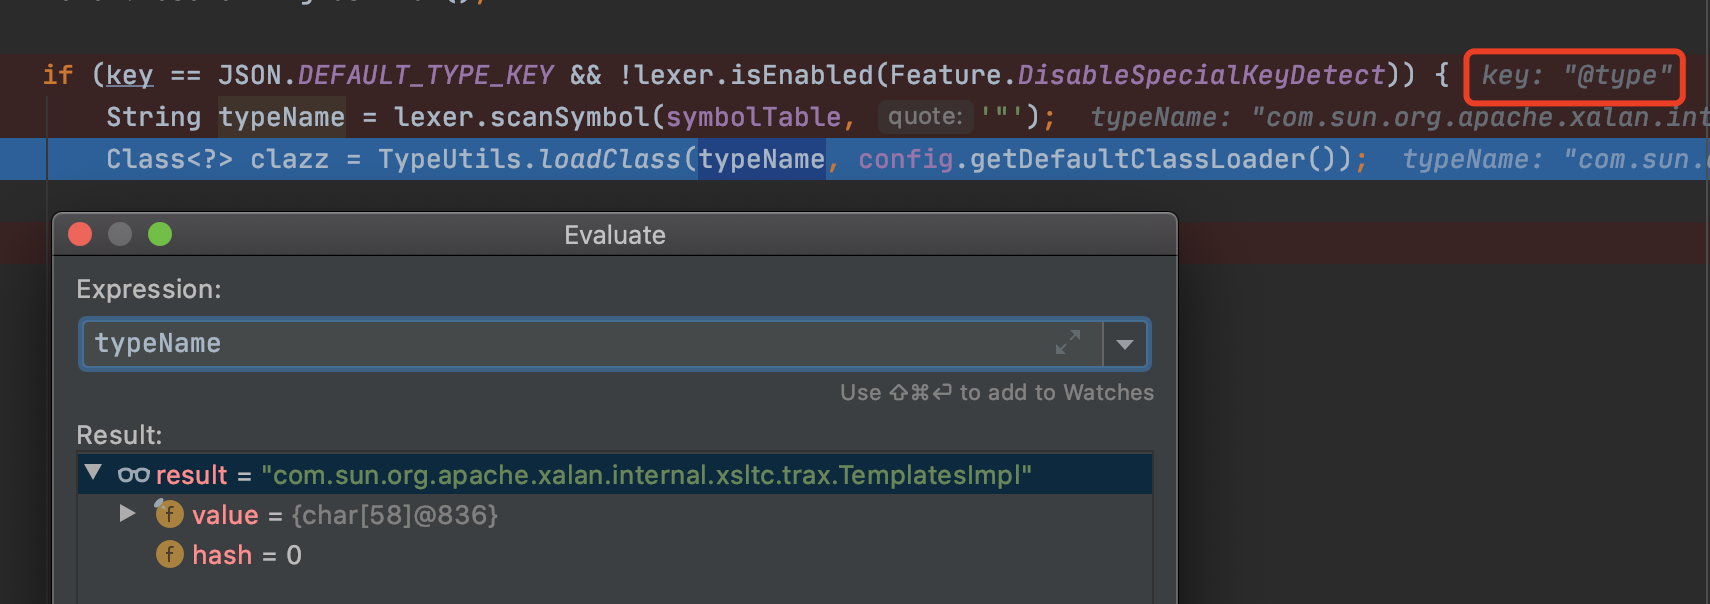The width and height of the screenshot is (1710, 604).
Task: Click the glasses icon beside result
Action: pos(133,475)
